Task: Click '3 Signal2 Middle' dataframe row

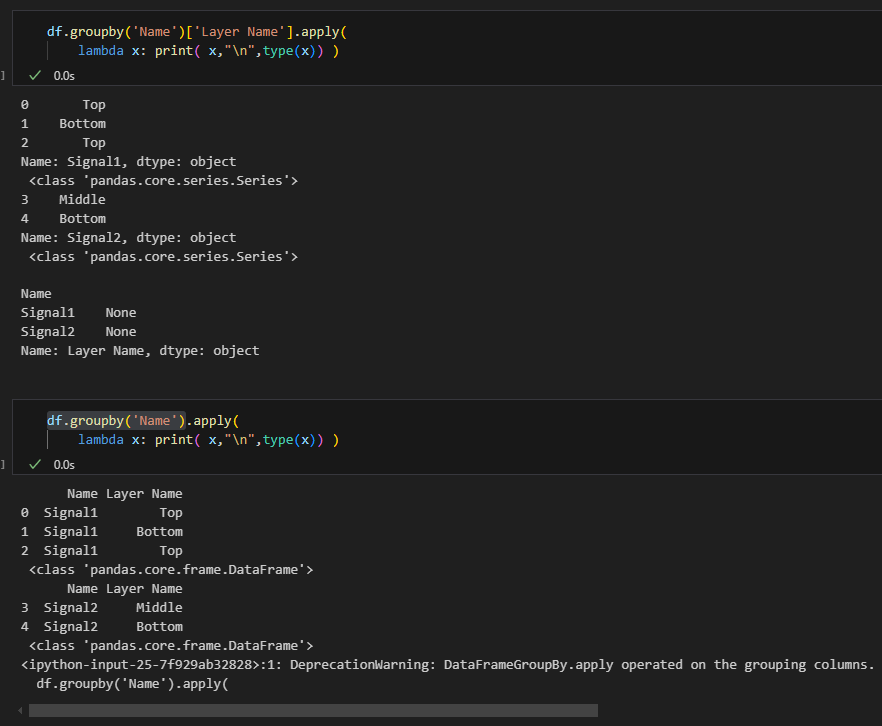Action: (102, 608)
